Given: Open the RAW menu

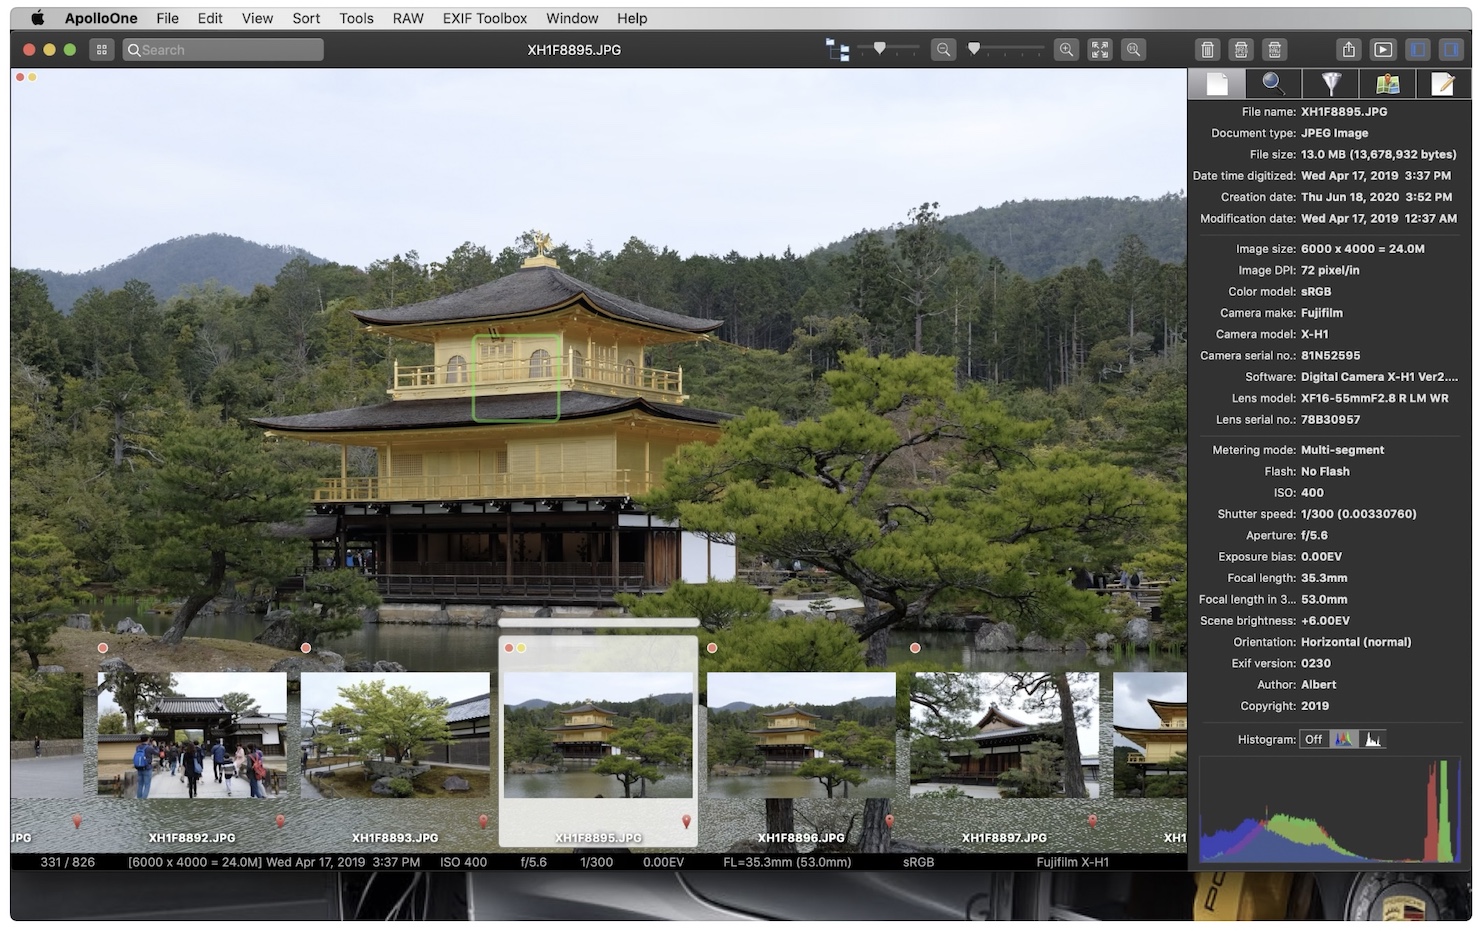Looking at the screenshot, I should (408, 18).
